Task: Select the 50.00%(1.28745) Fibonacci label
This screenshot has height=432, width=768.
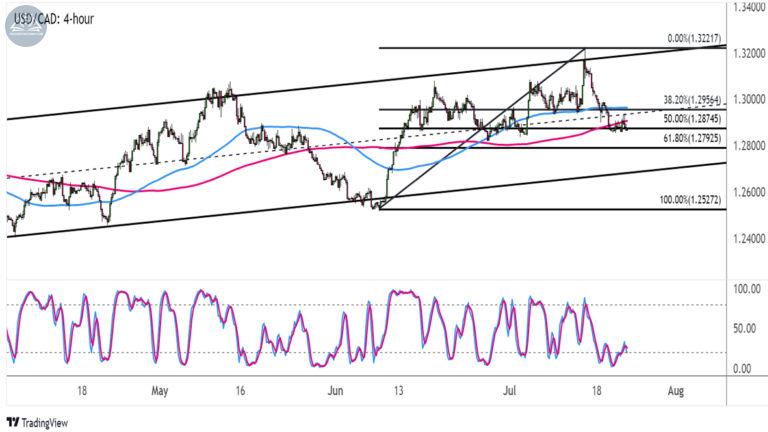Action: [x=692, y=119]
